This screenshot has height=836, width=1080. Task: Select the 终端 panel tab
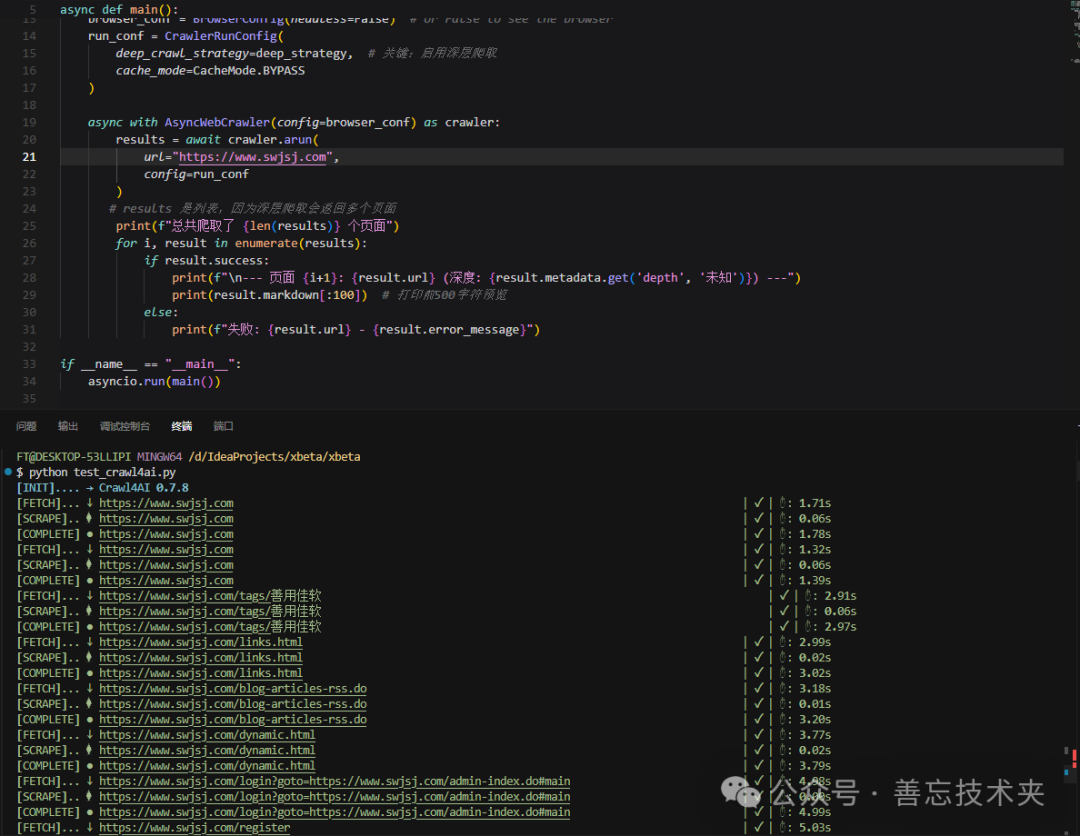tap(181, 426)
